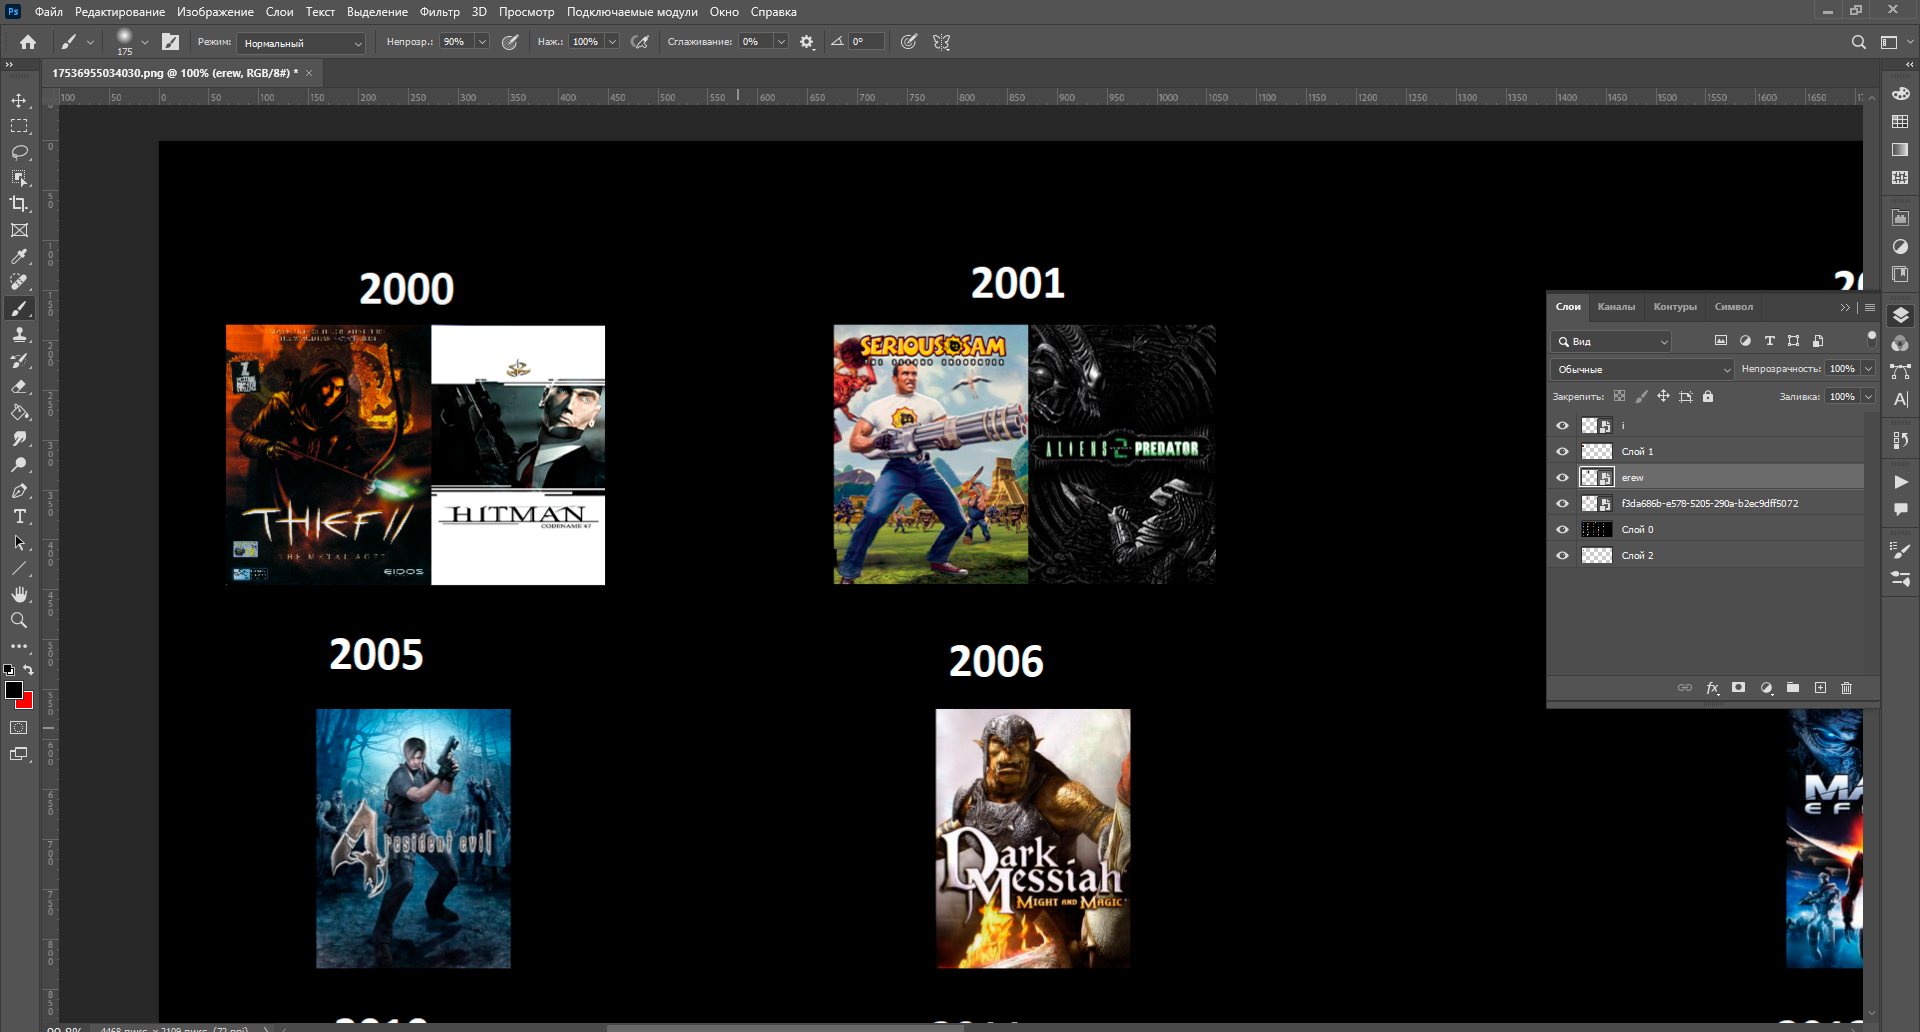Open brush opacity slider dropdown arrow

[482, 42]
